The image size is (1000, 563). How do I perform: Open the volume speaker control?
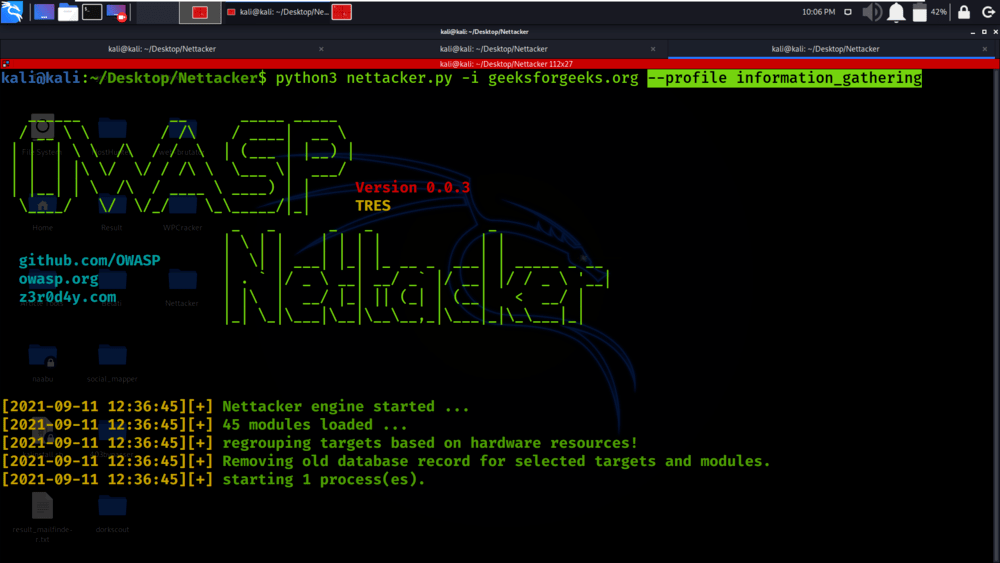click(872, 12)
